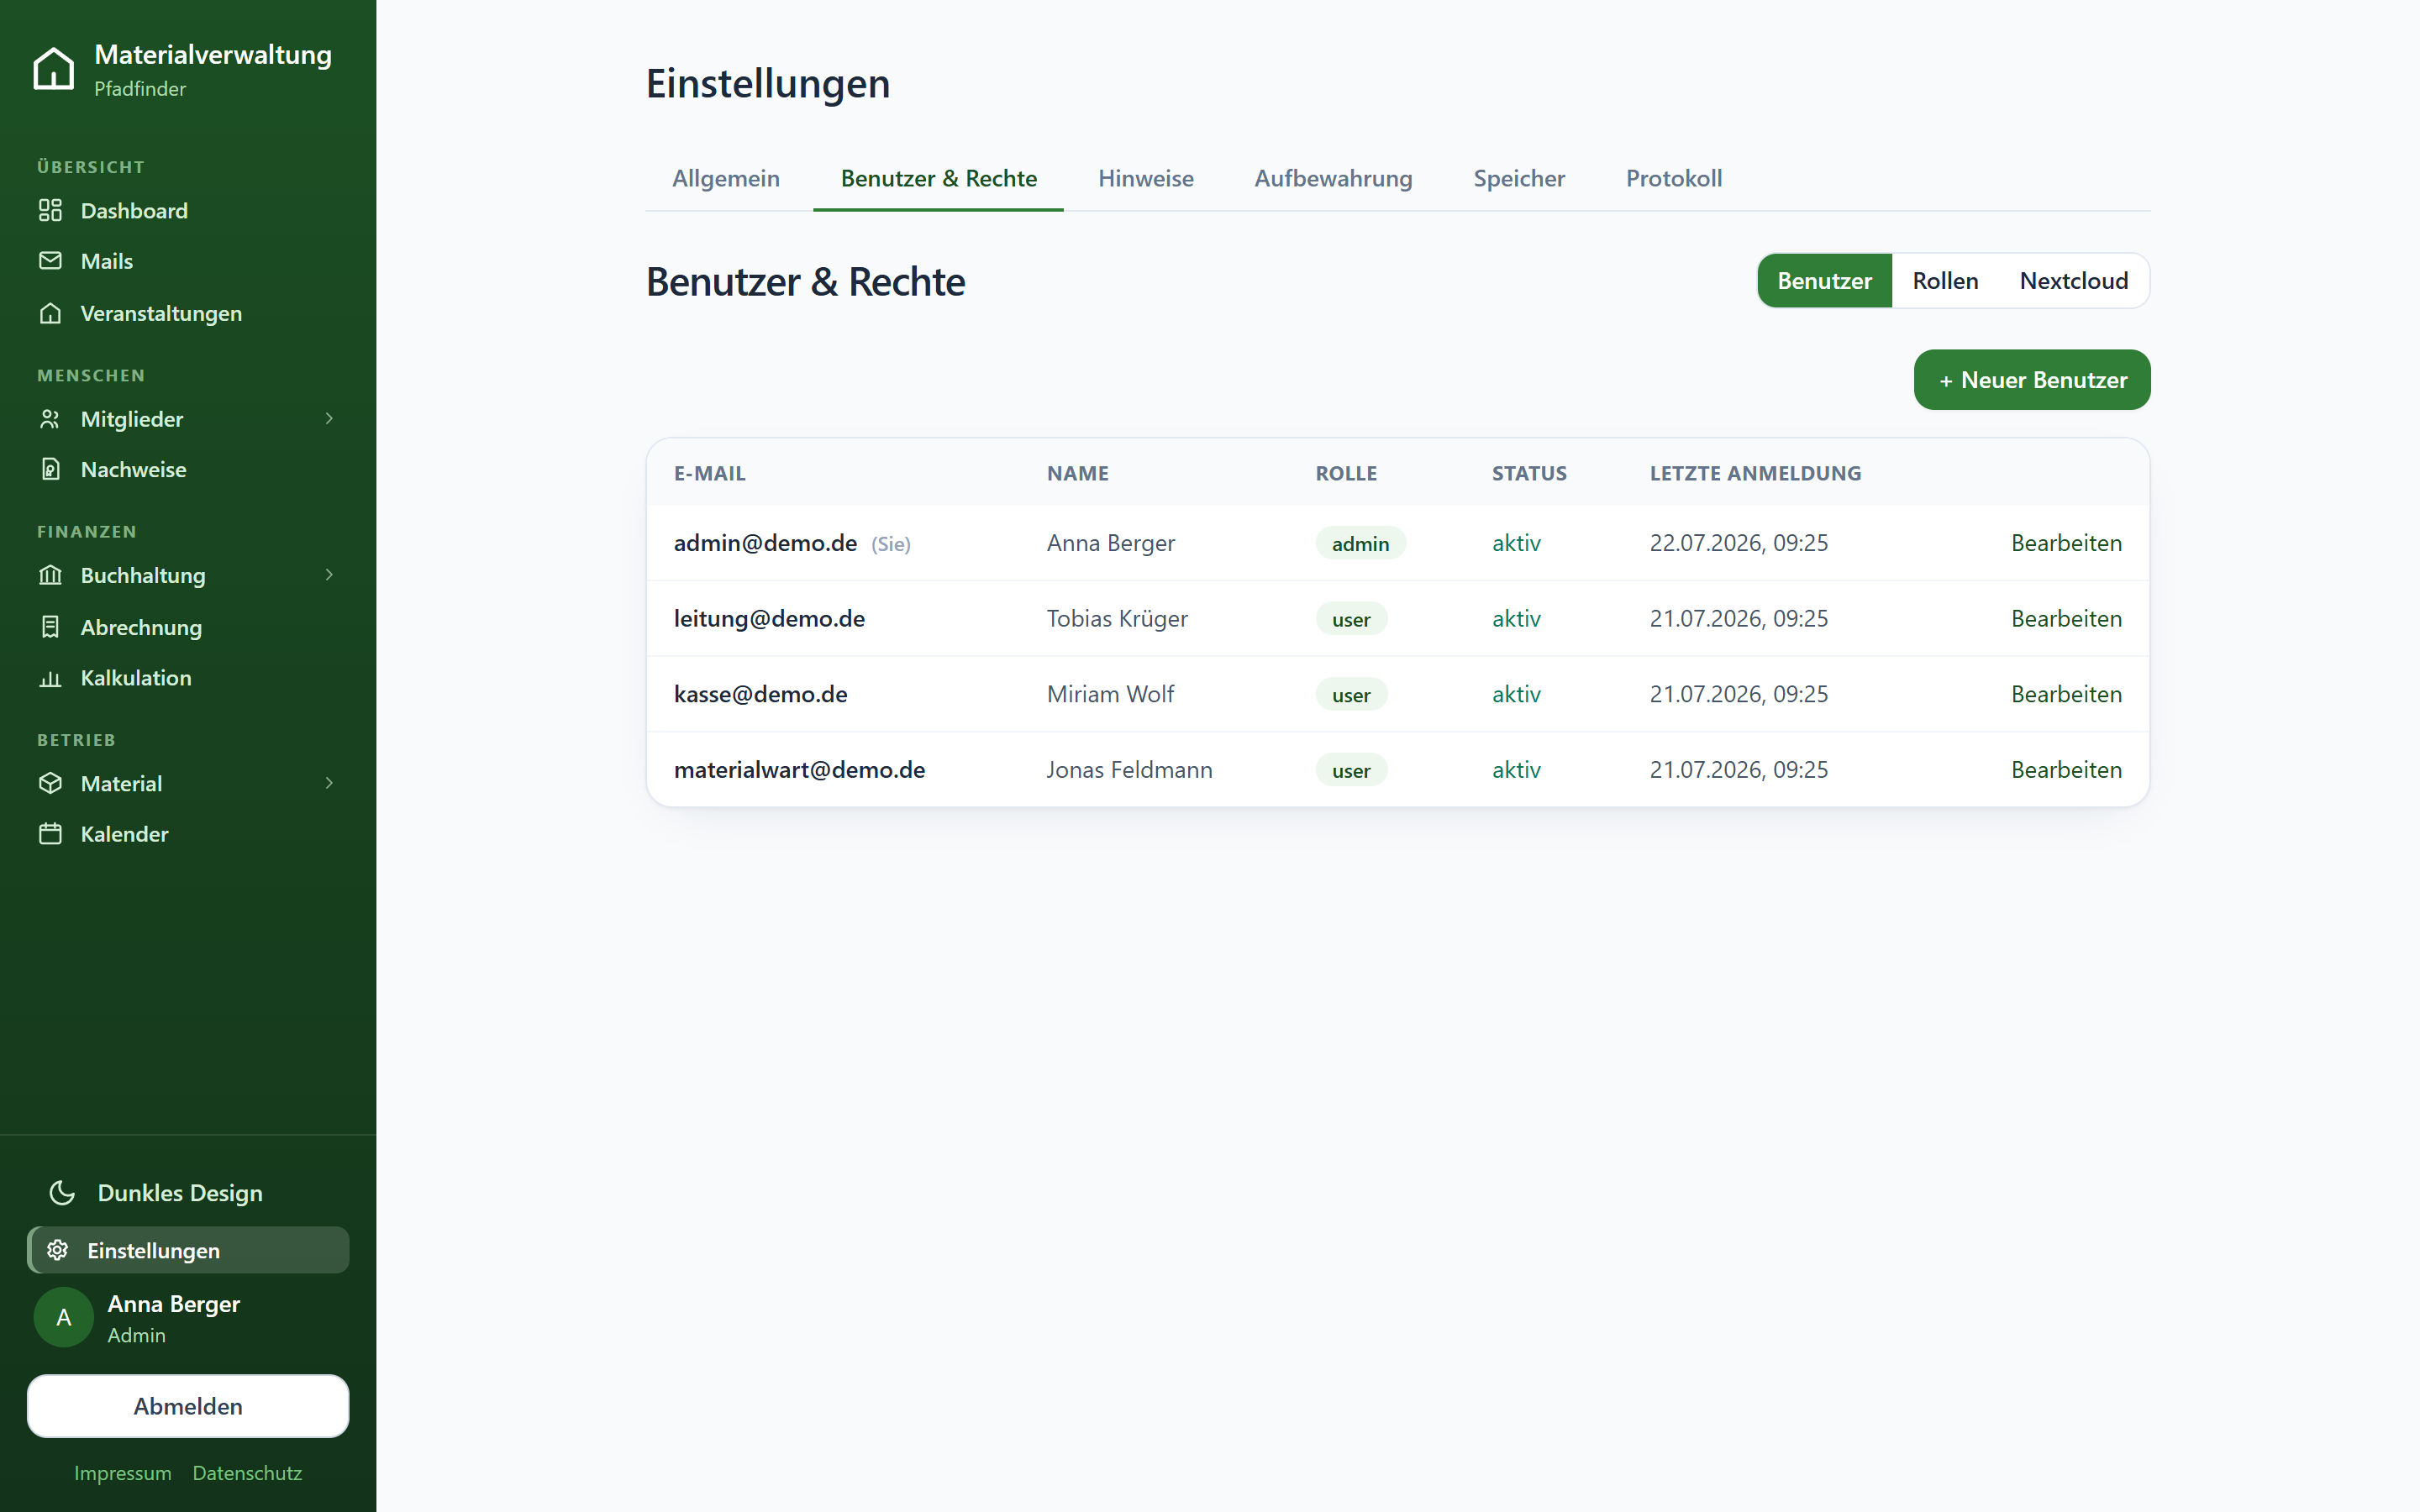
Task: Open Mails via the envelope icon
Action: pyautogui.click(x=50, y=261)
